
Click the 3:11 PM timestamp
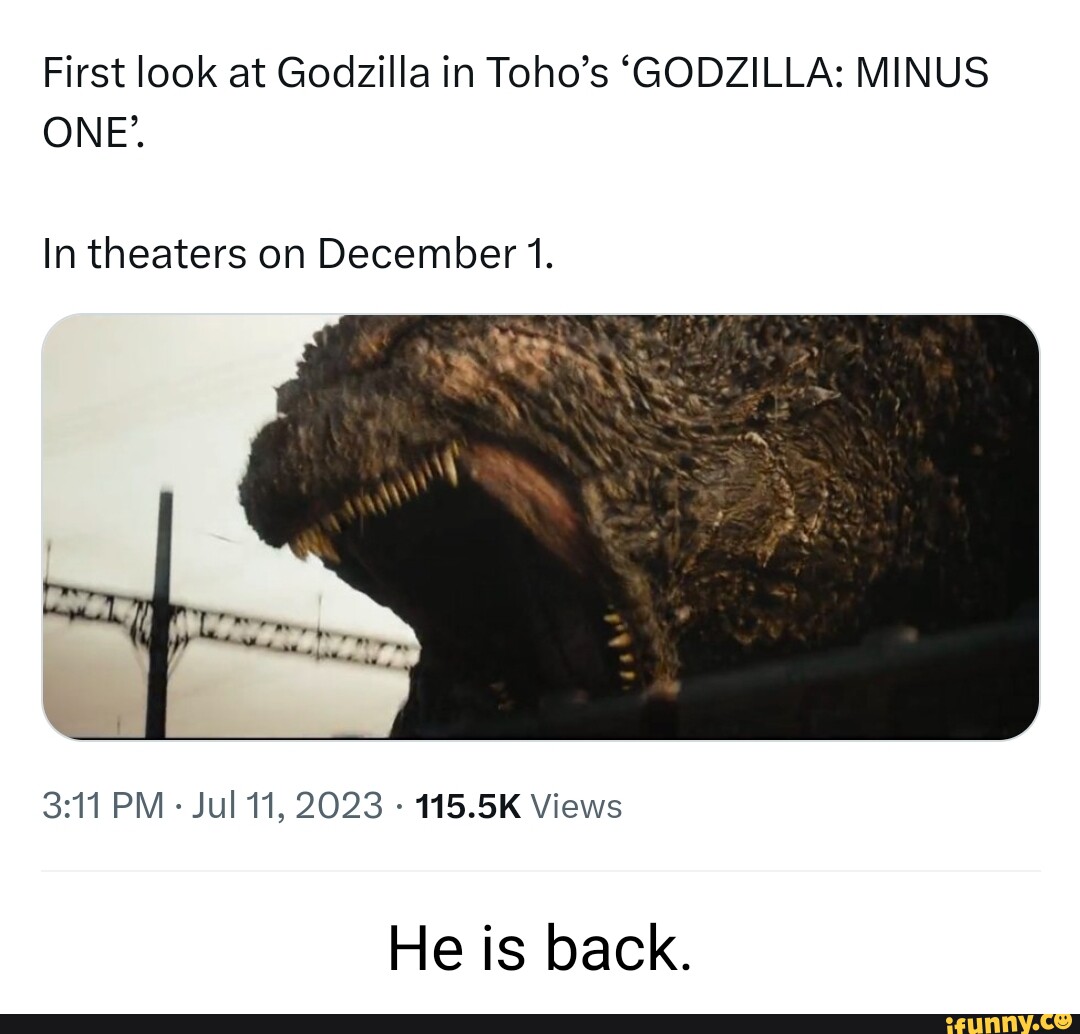[103, 805]
